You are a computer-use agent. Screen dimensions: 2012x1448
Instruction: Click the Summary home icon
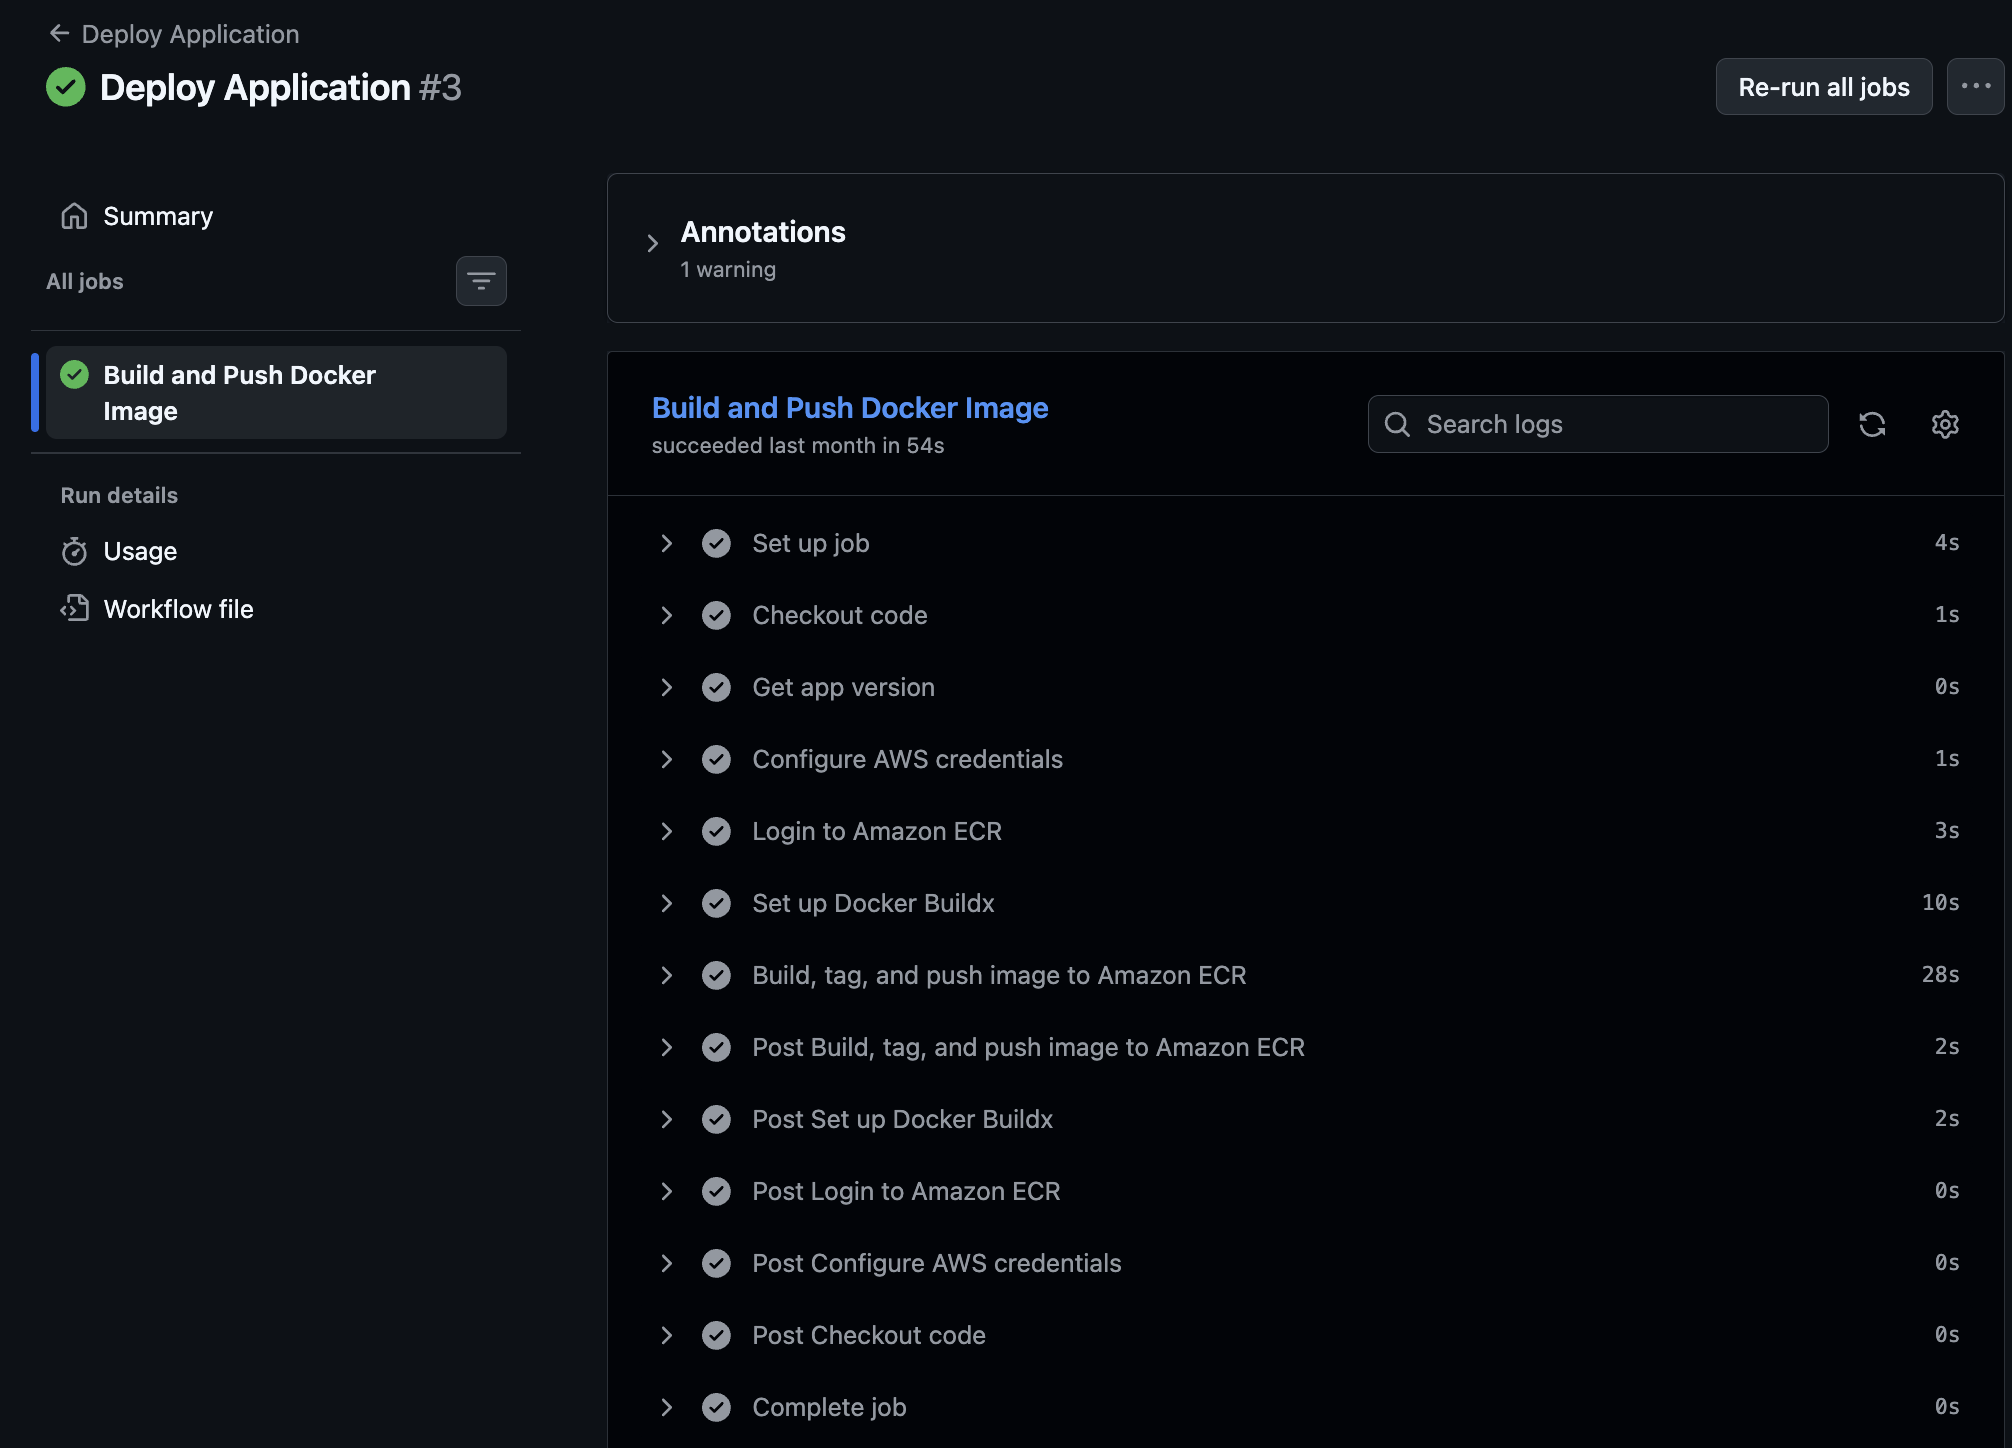click(x=74, y=216)
